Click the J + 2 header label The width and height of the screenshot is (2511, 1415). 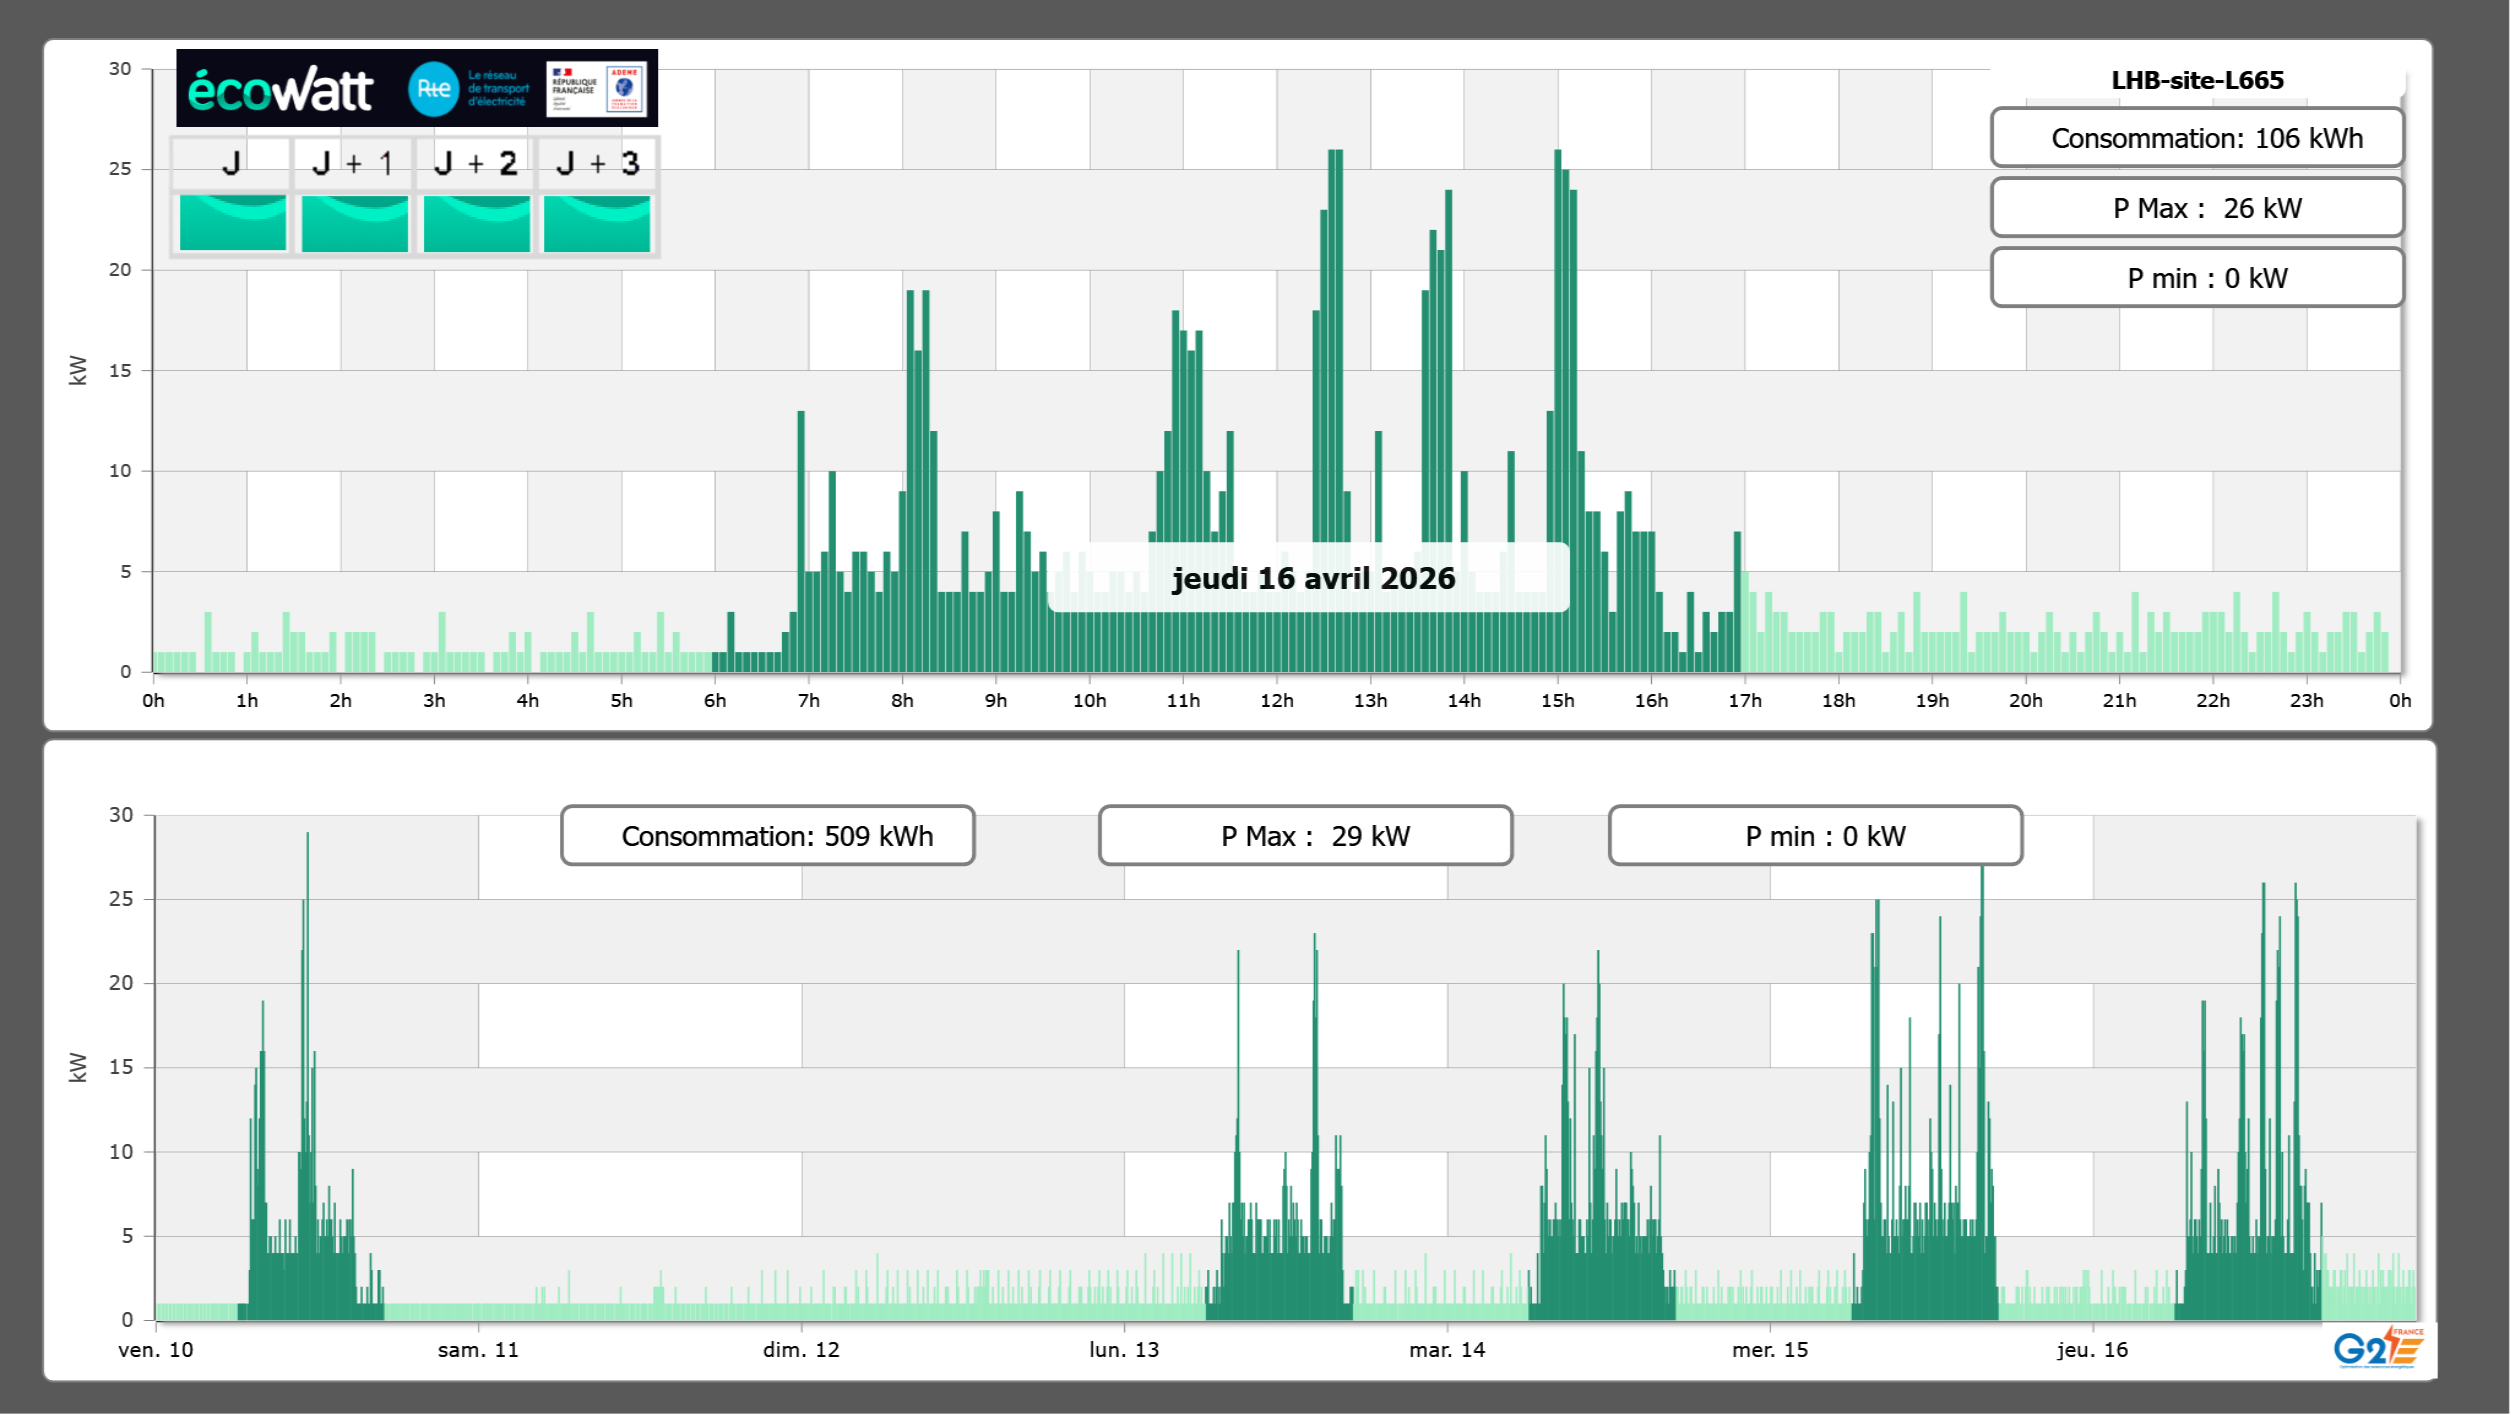(x=476, y=163)
